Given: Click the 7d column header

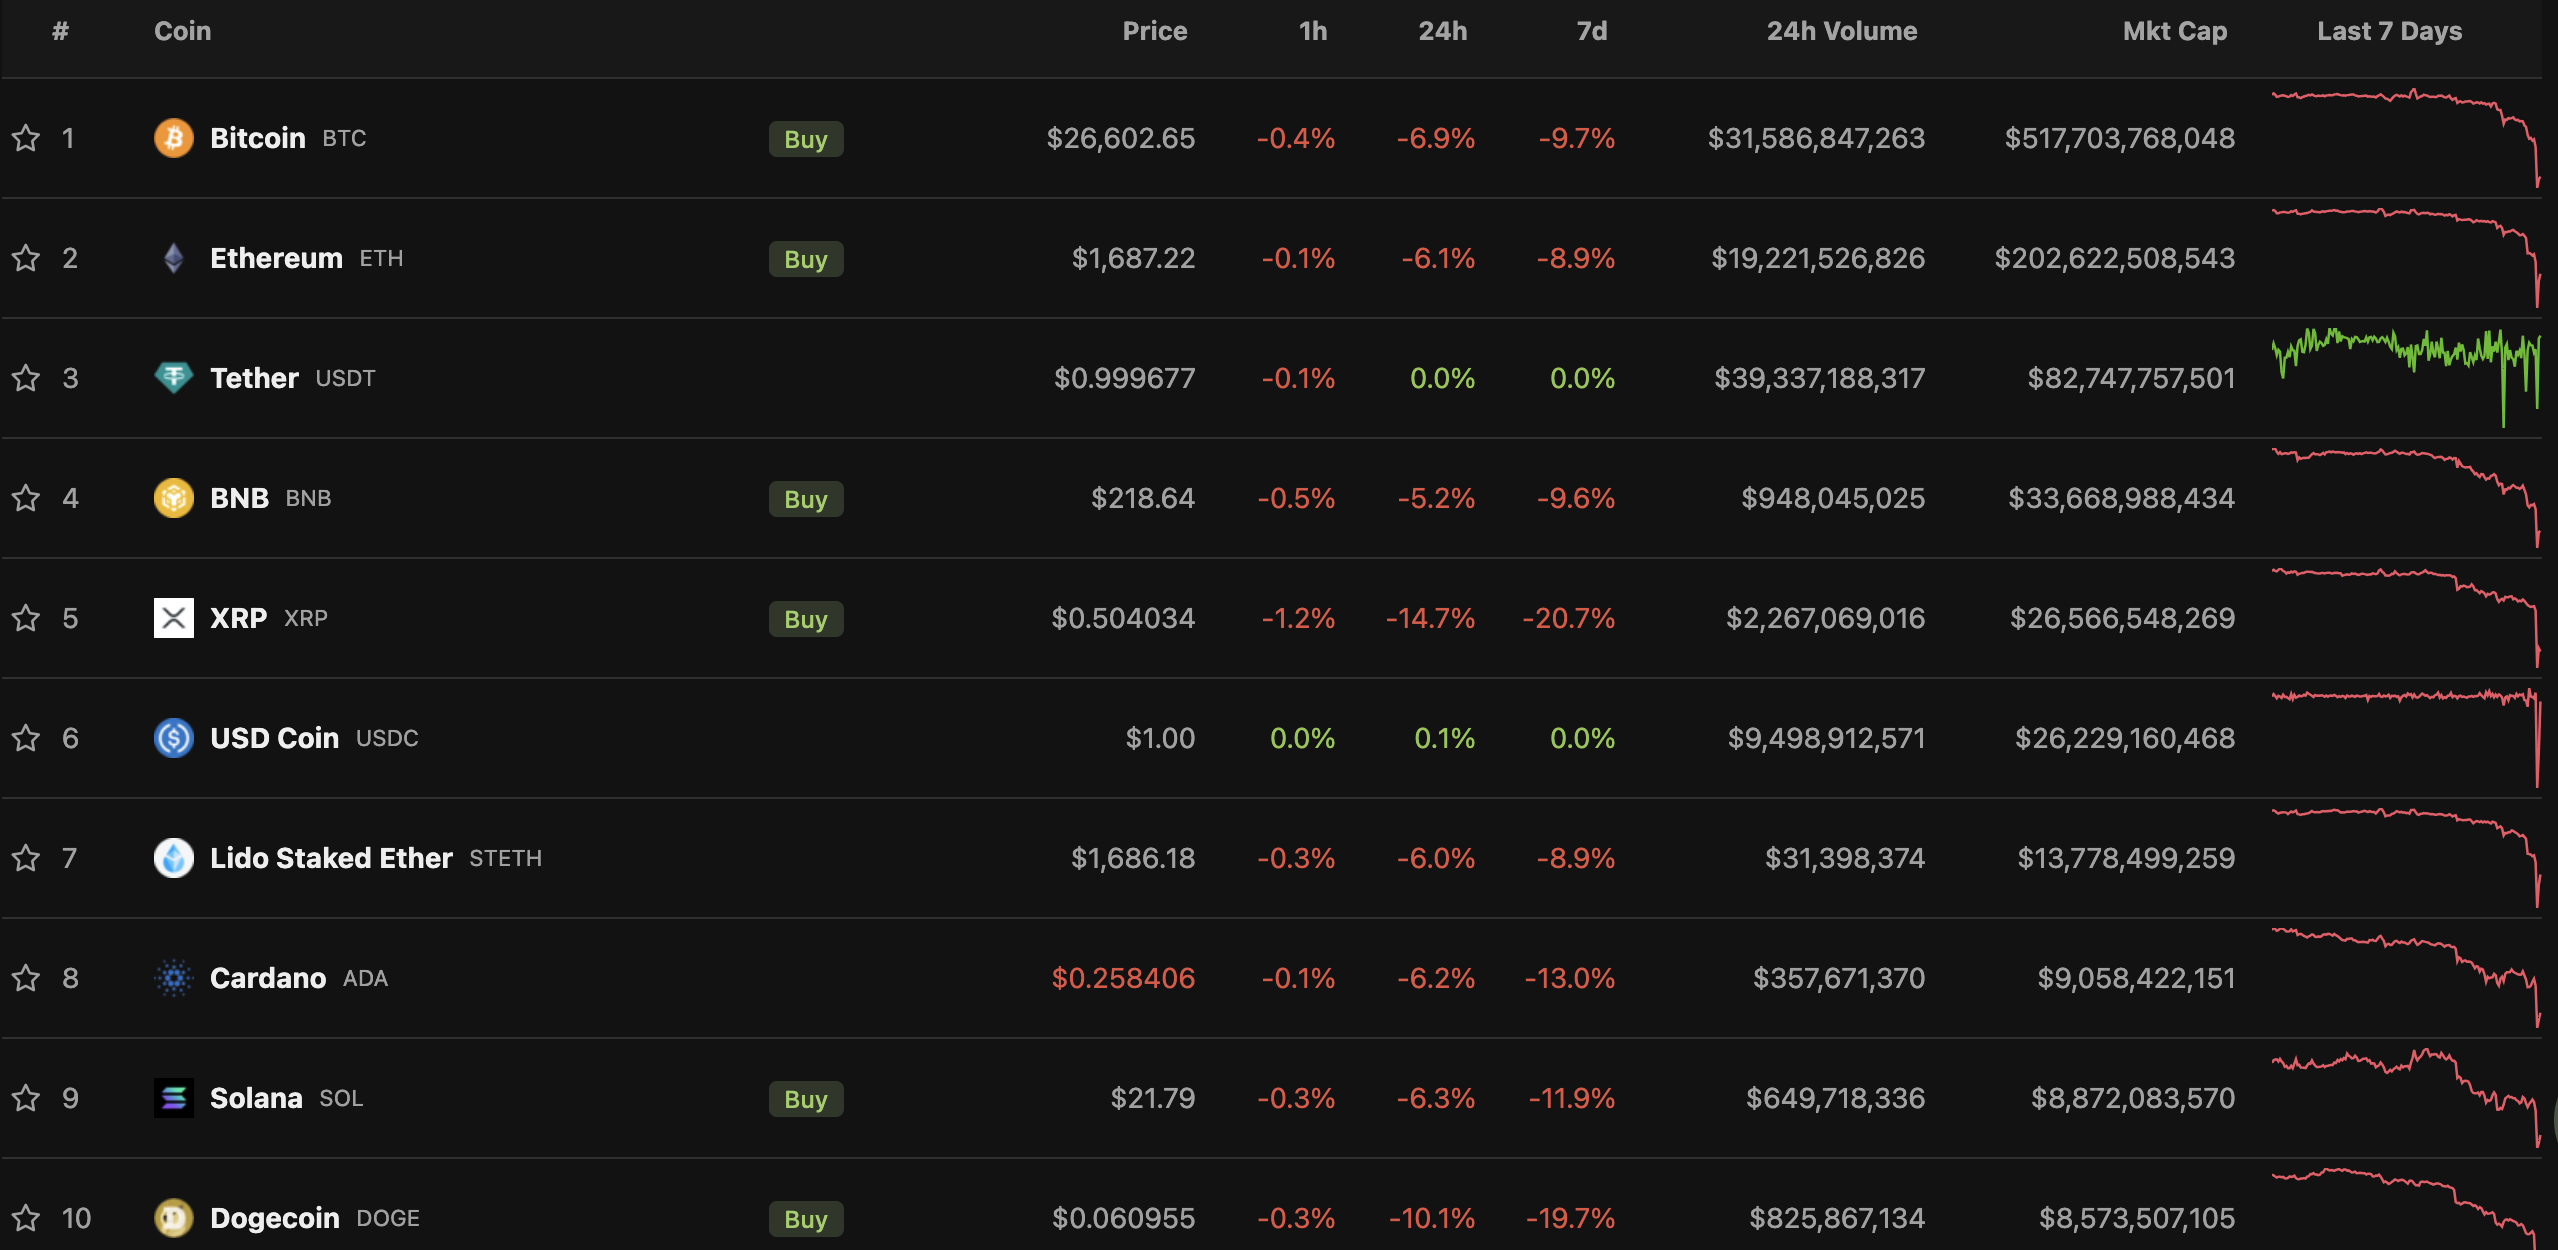Looking at the screenshot, I should click(x=1591, y=31).
